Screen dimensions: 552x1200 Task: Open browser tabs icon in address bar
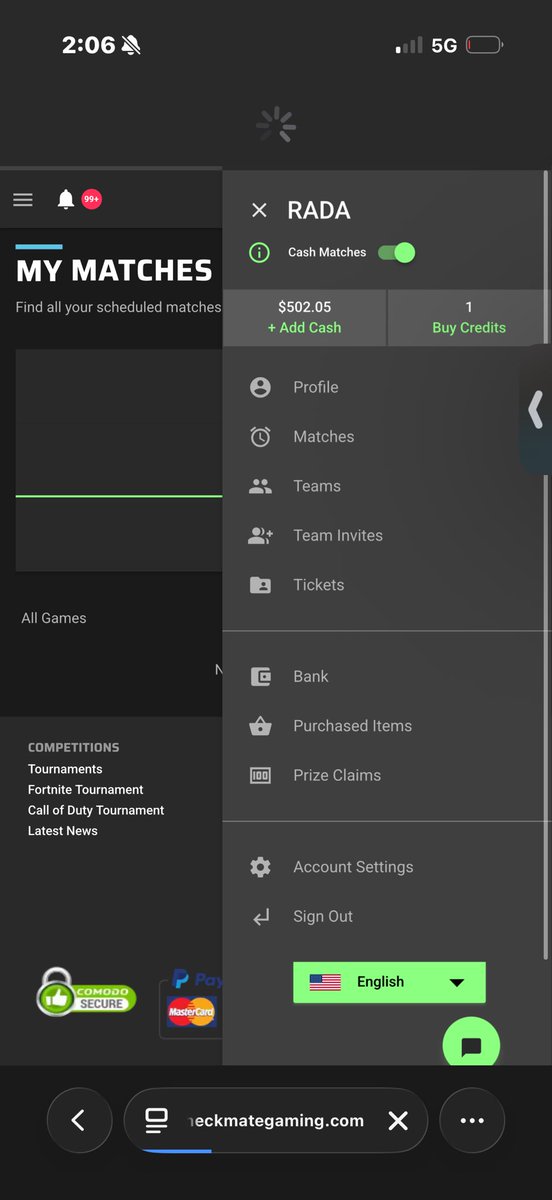click(x=156, y=1121)
